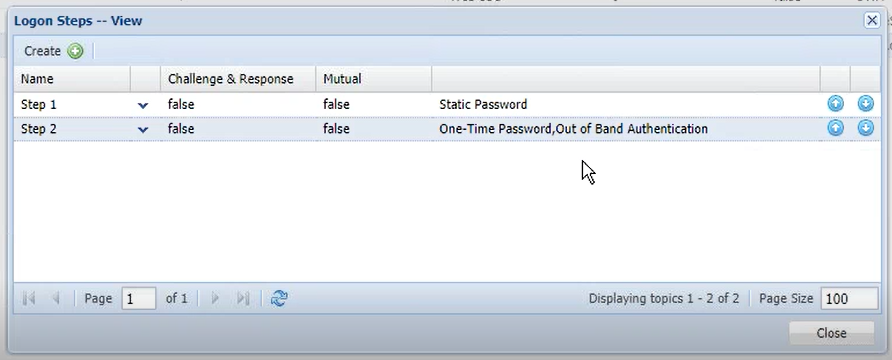This screenshot has height=360, width=892.
Task: Click the Page Size input field
Action: (x=849, y=298)
